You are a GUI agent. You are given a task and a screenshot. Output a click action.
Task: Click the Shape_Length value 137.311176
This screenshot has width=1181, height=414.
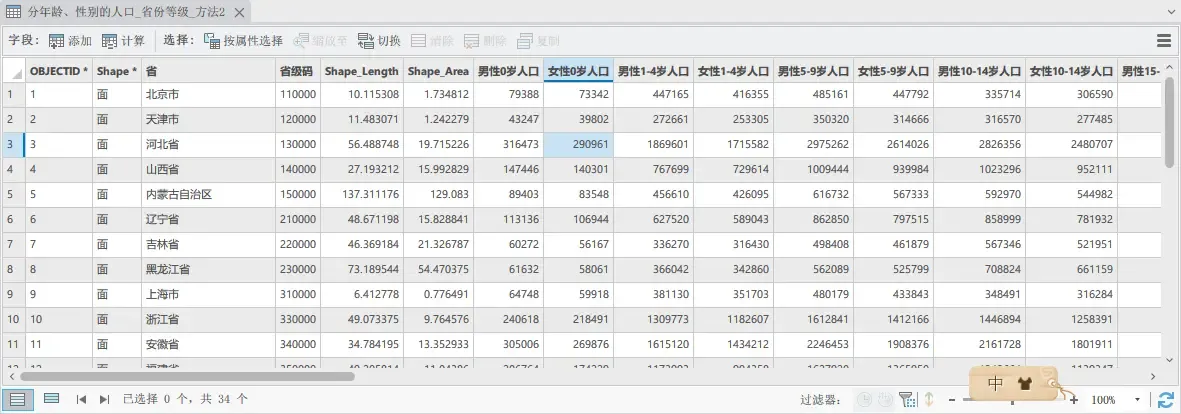362,194
